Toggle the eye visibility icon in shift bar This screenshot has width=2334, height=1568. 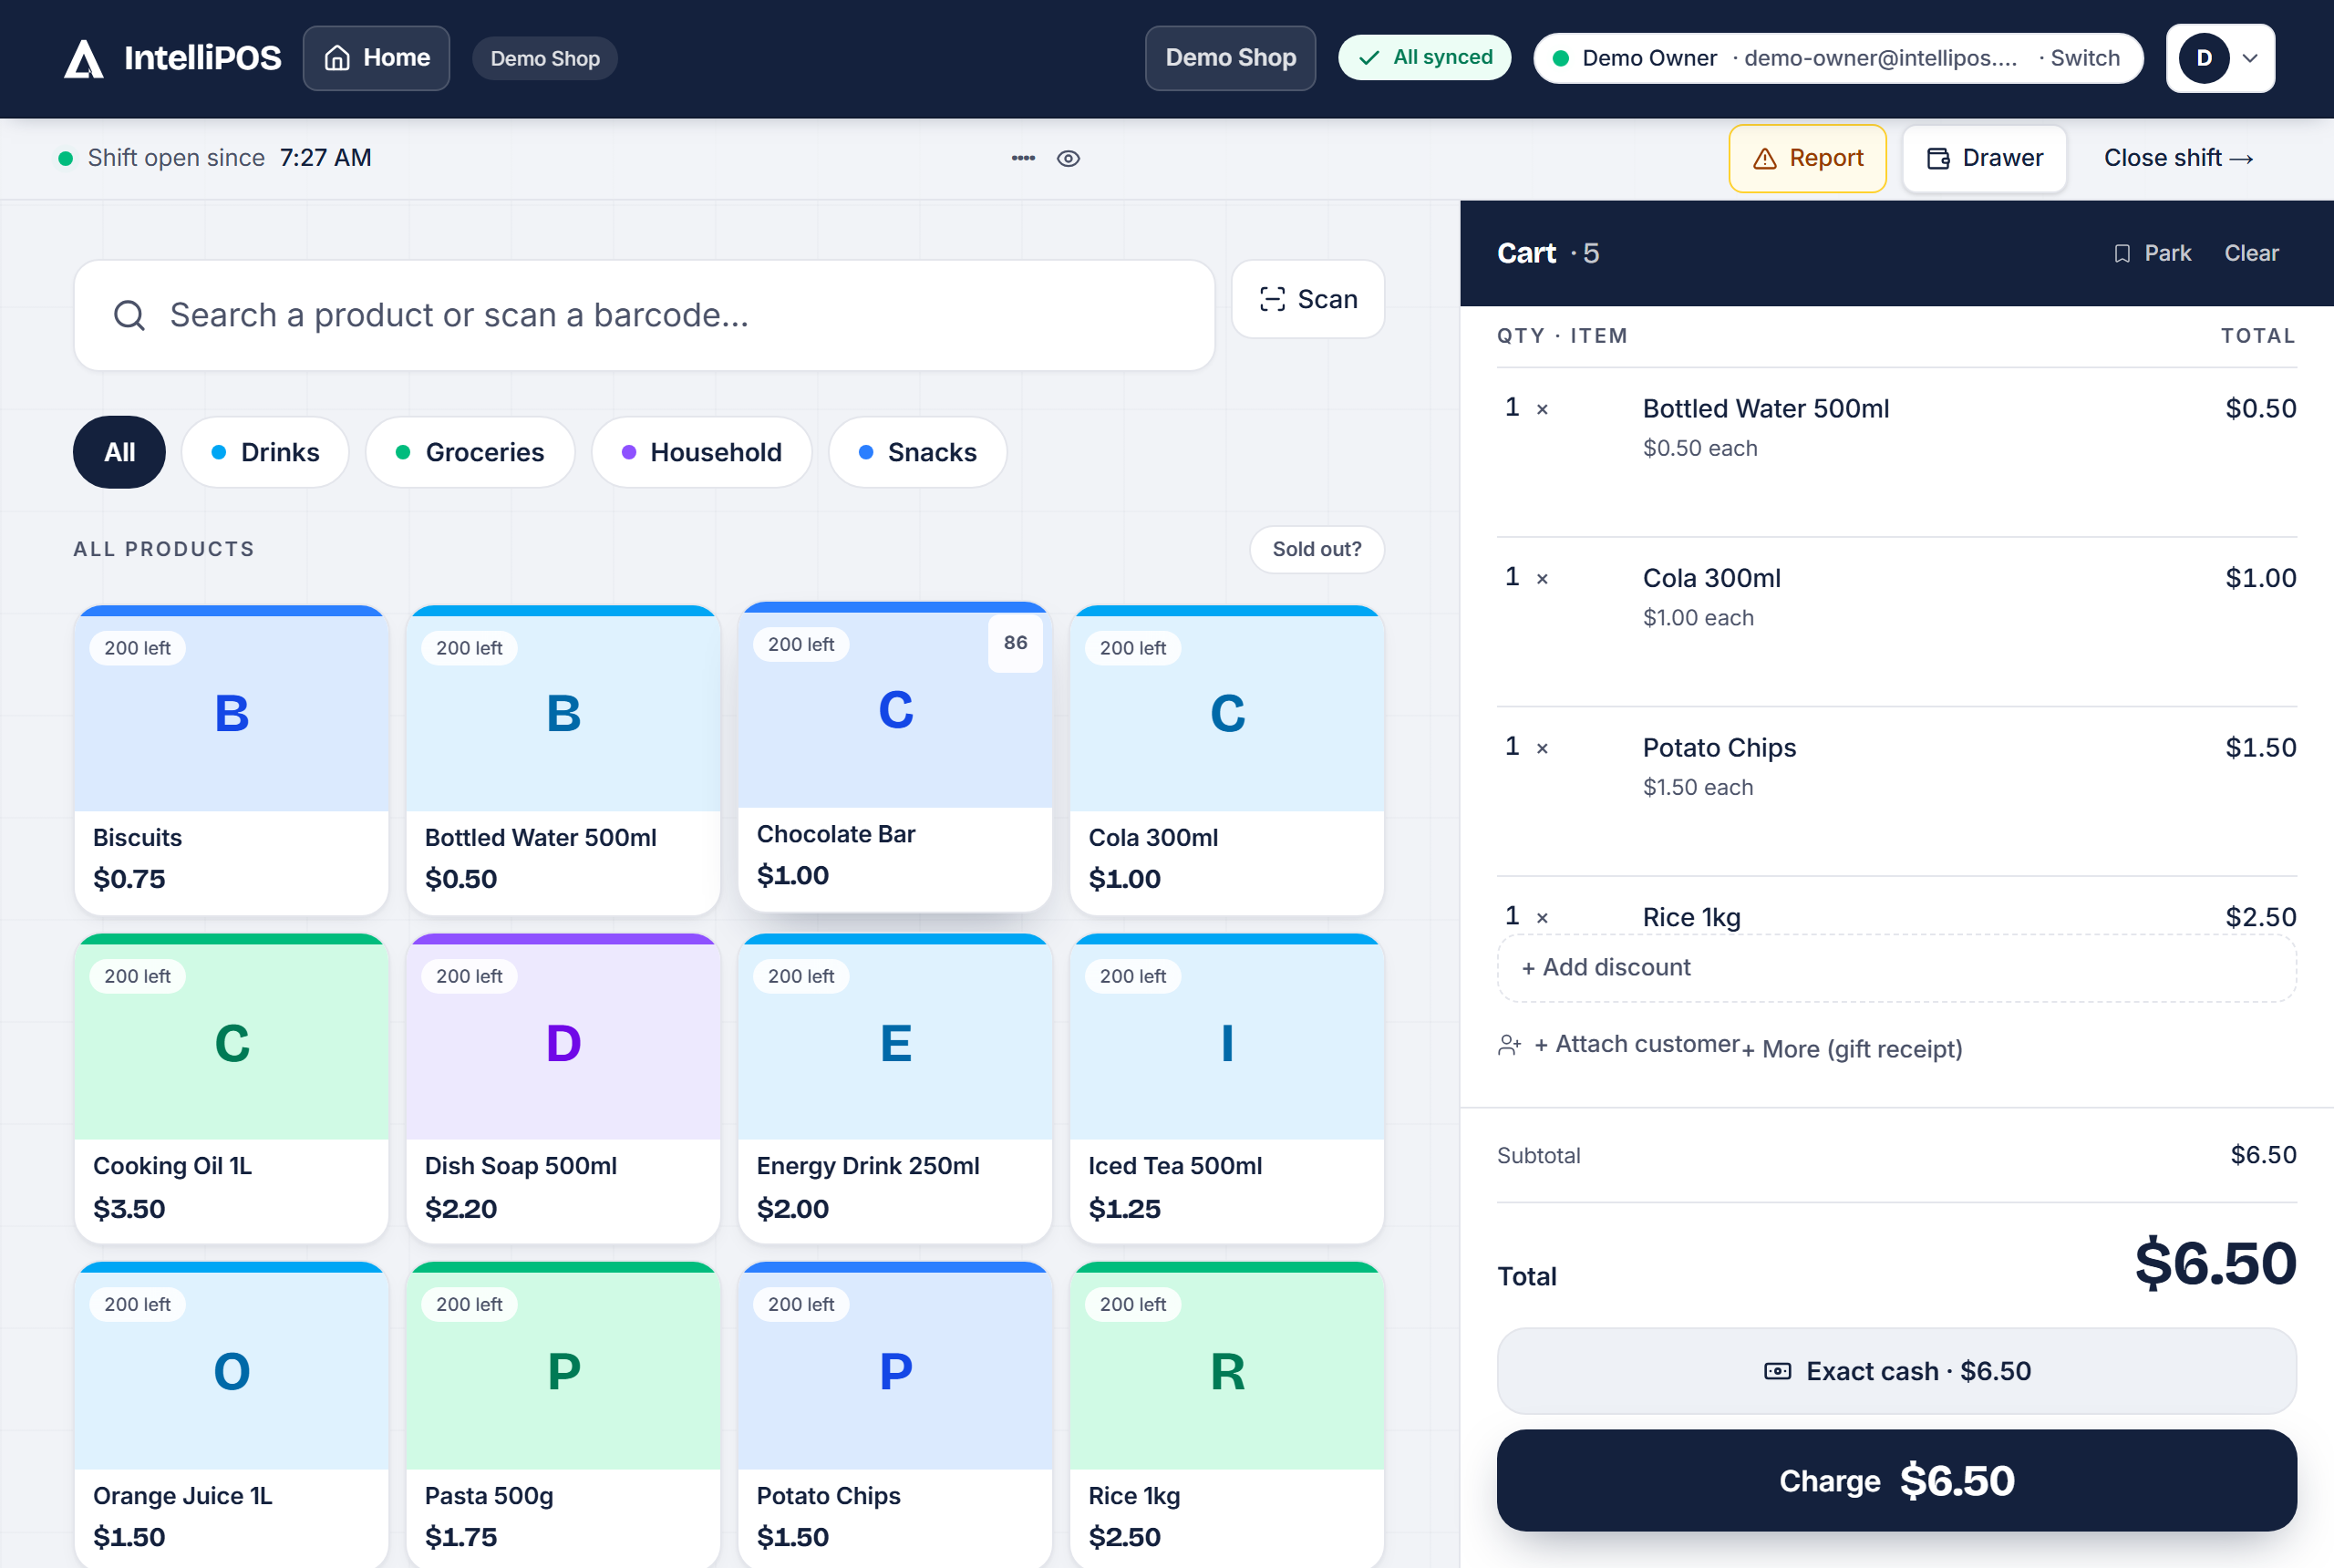pyautogui.click(x=1068, y=158)
